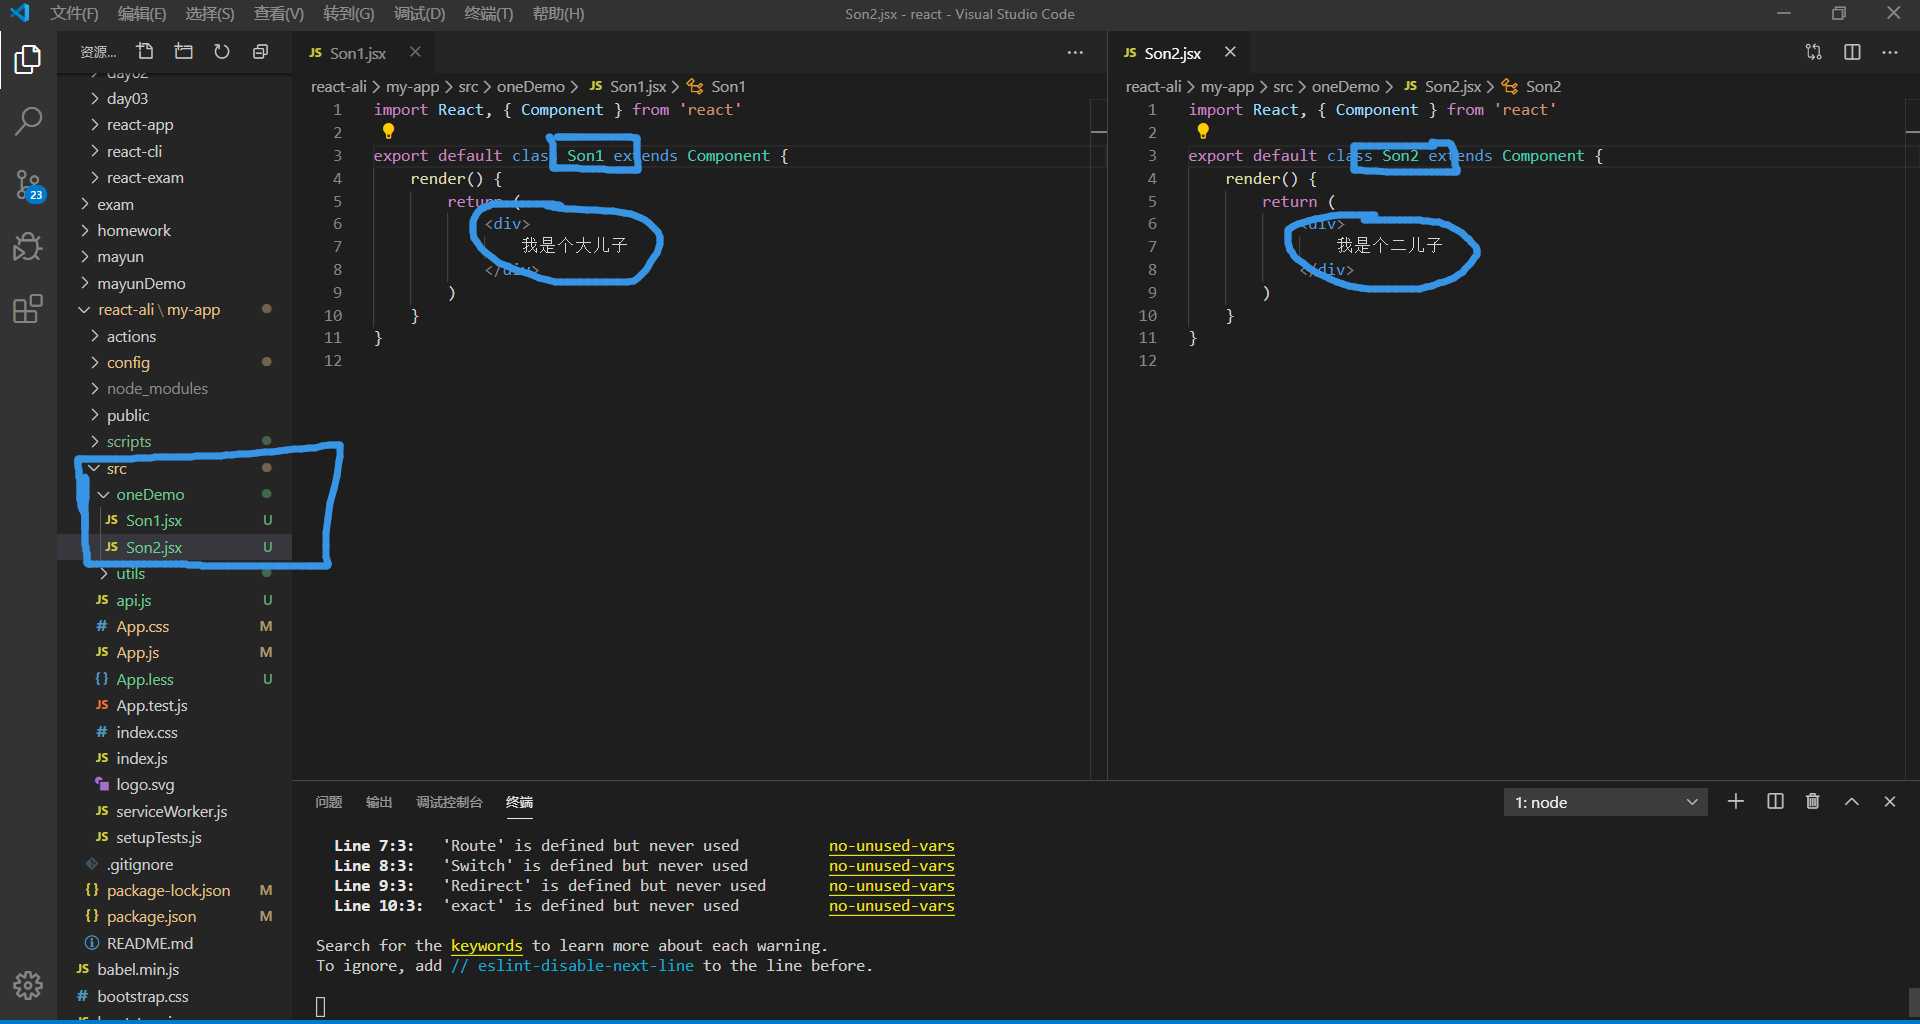Open the 文件(F) menu
This screenshot has height=1024, width=1920.
pos(74,14)
